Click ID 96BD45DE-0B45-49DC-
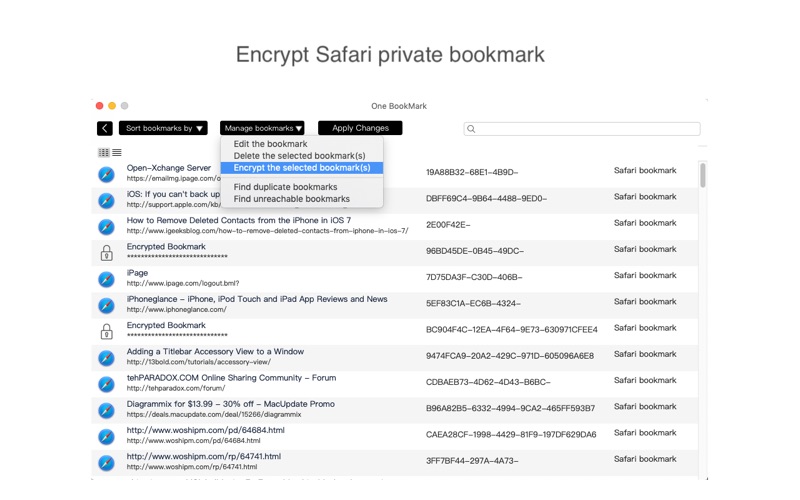The width and height of the screenshot is (800, 500). tap(475, 251)
